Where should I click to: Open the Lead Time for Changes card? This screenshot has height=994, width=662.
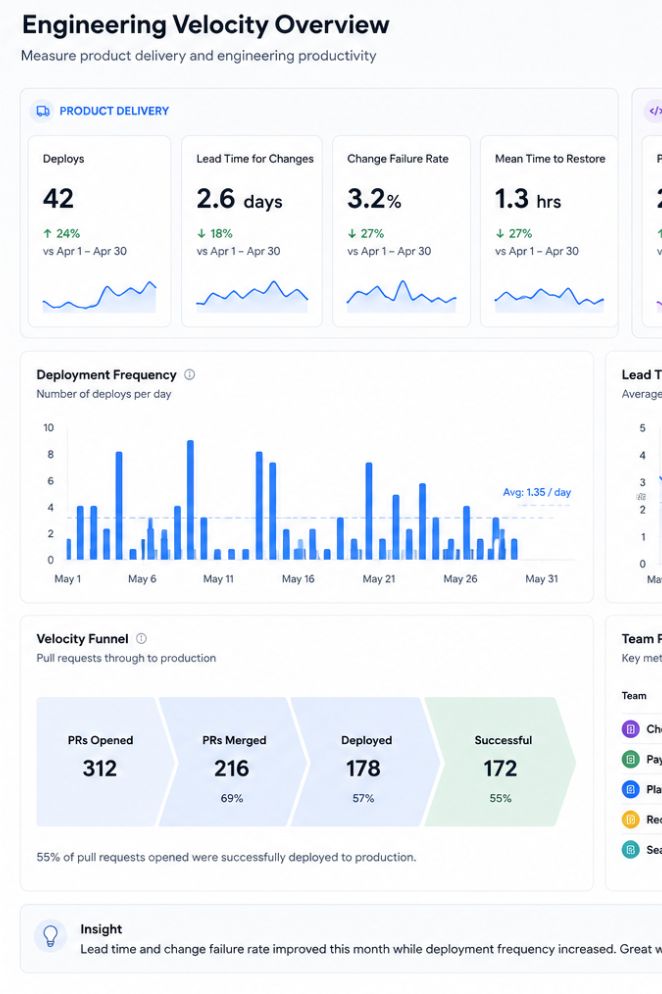click(x=252, y=231)
